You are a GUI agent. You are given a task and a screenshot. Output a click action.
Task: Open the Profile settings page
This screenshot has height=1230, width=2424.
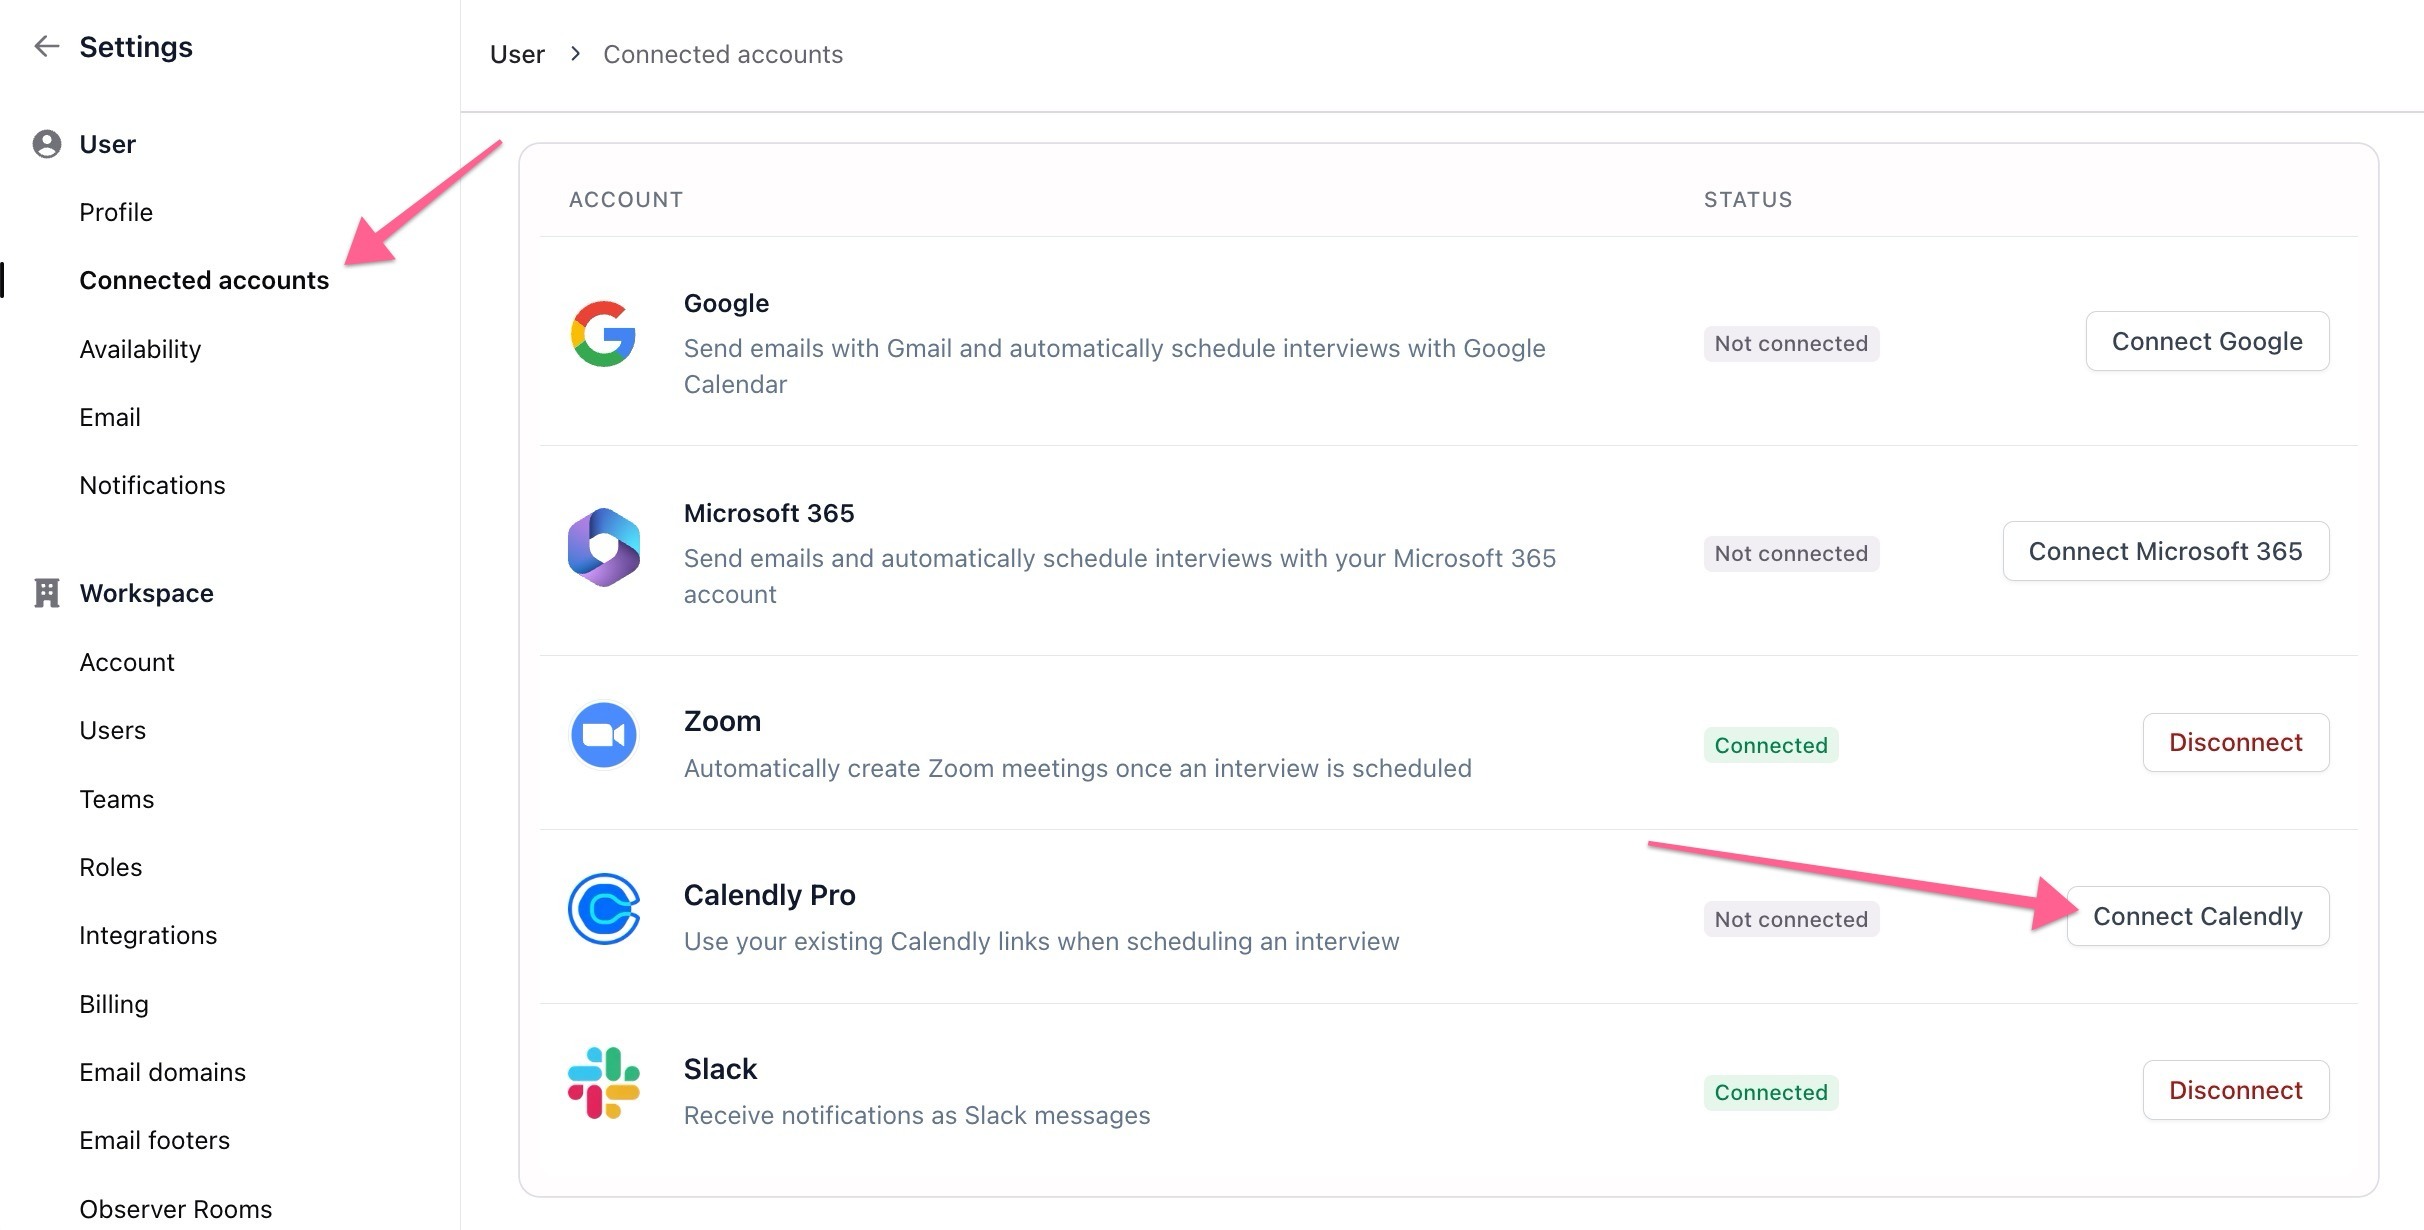(116, 212)
